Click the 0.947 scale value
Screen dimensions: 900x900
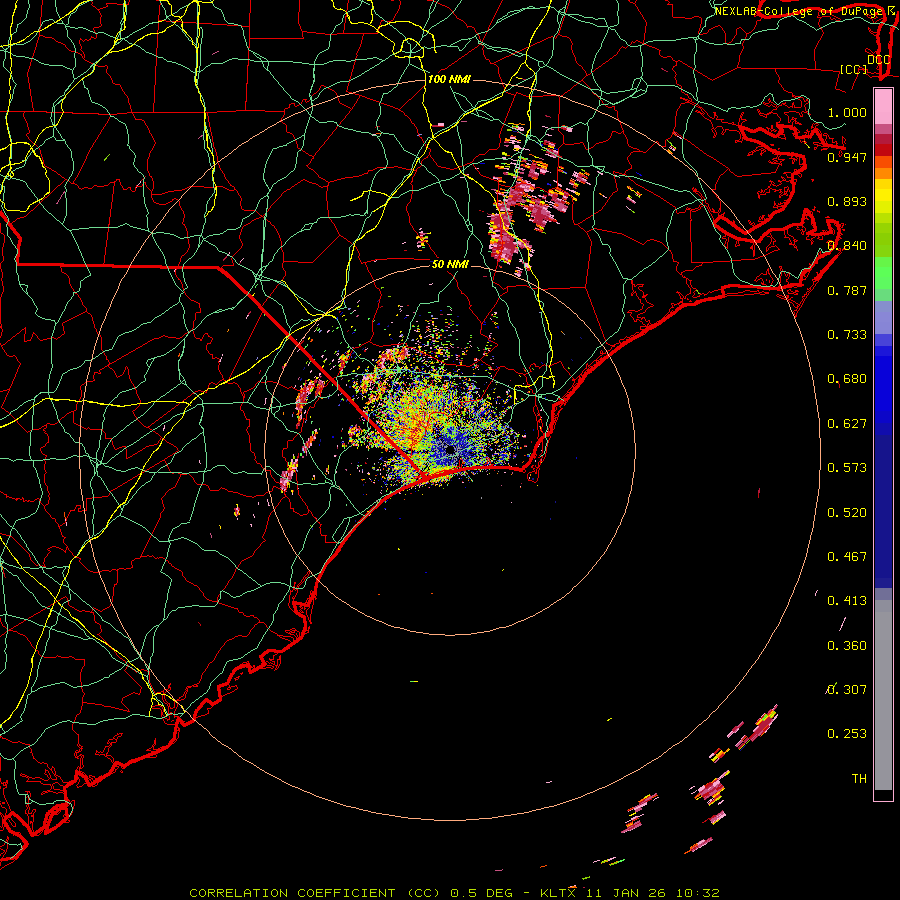pyautogui.click(x=847, y=157)
